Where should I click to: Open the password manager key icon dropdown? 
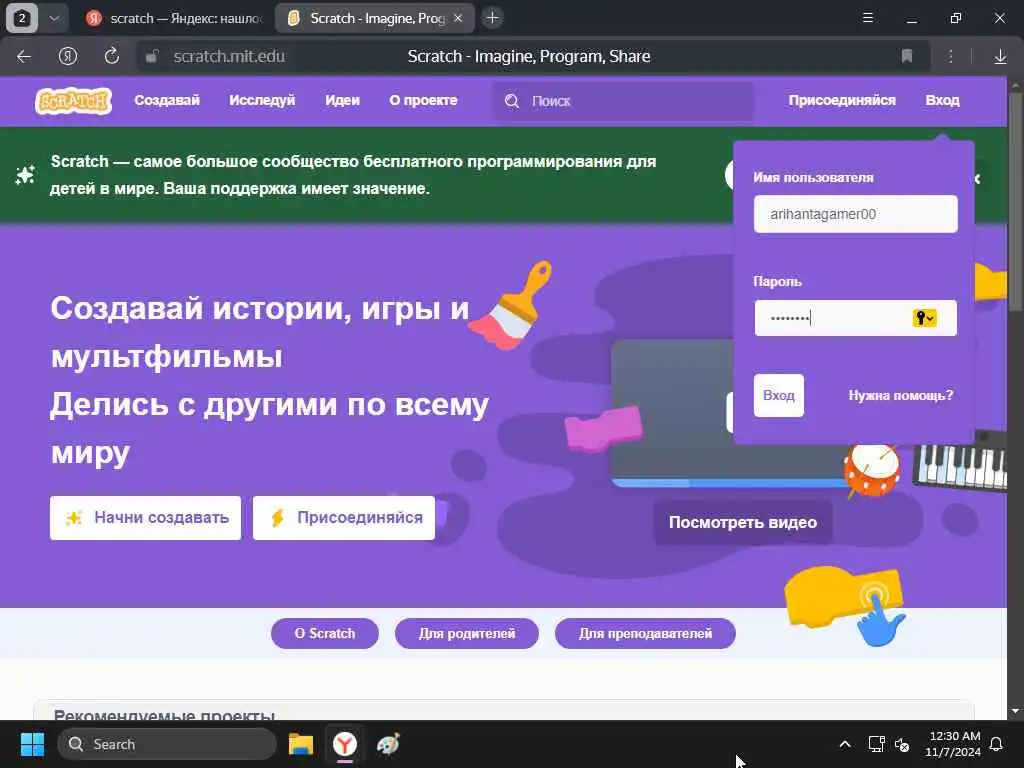[925, 318]
